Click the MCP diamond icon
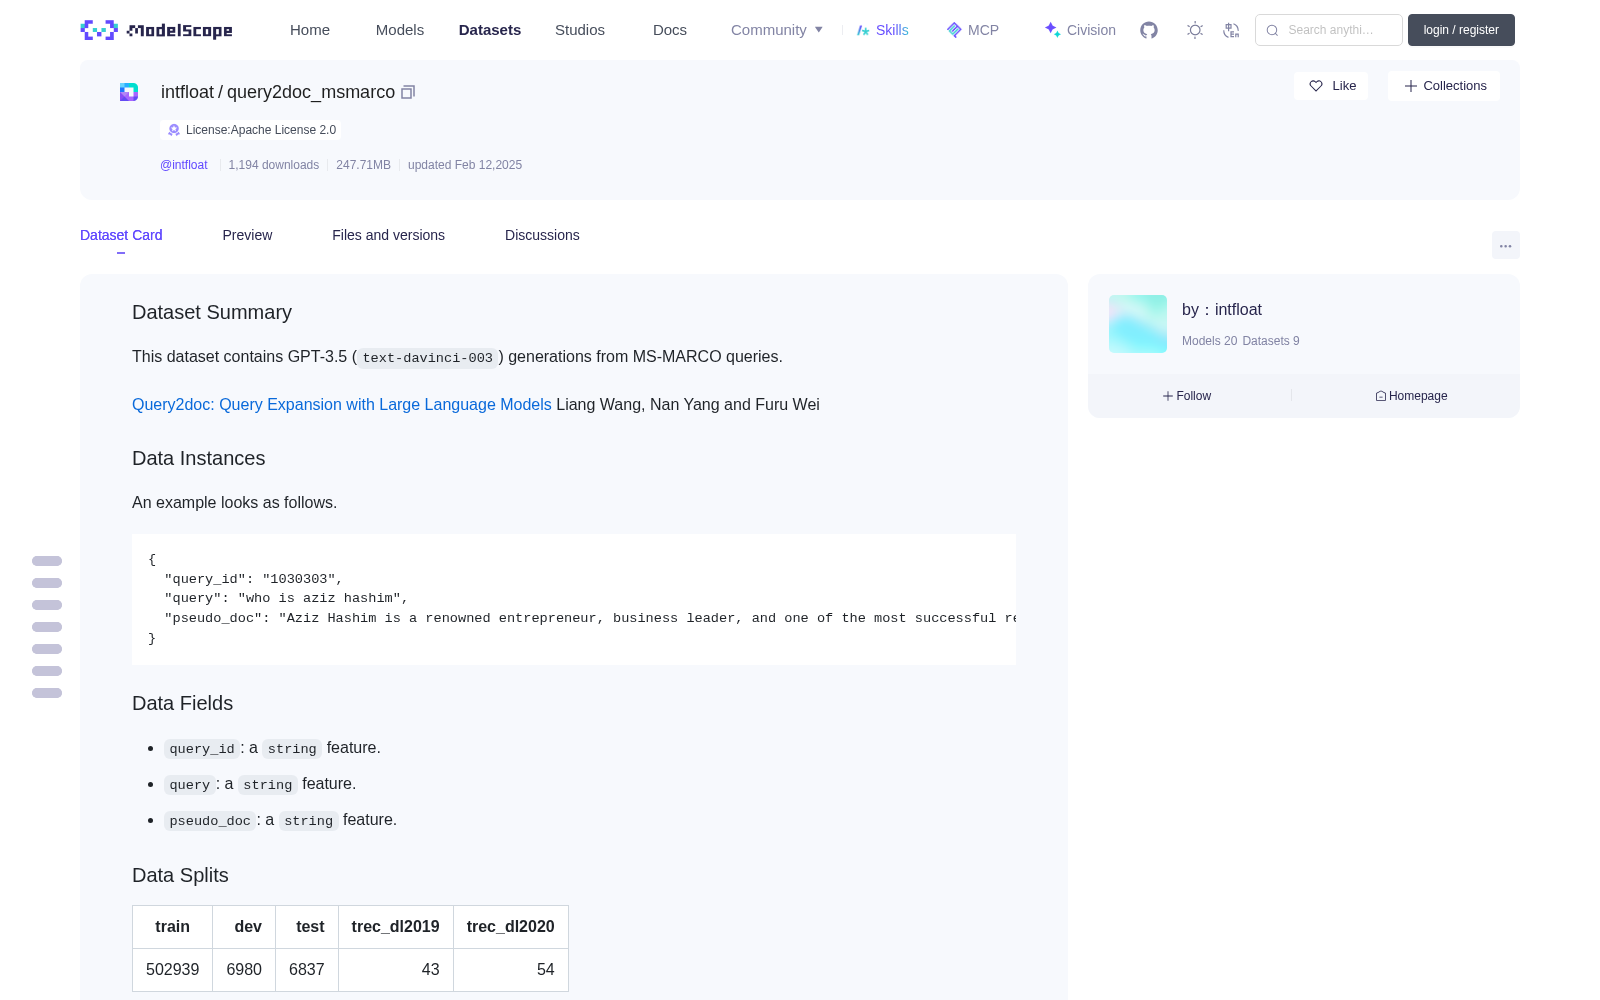The image size is (1600, 1000). [954, 30]
